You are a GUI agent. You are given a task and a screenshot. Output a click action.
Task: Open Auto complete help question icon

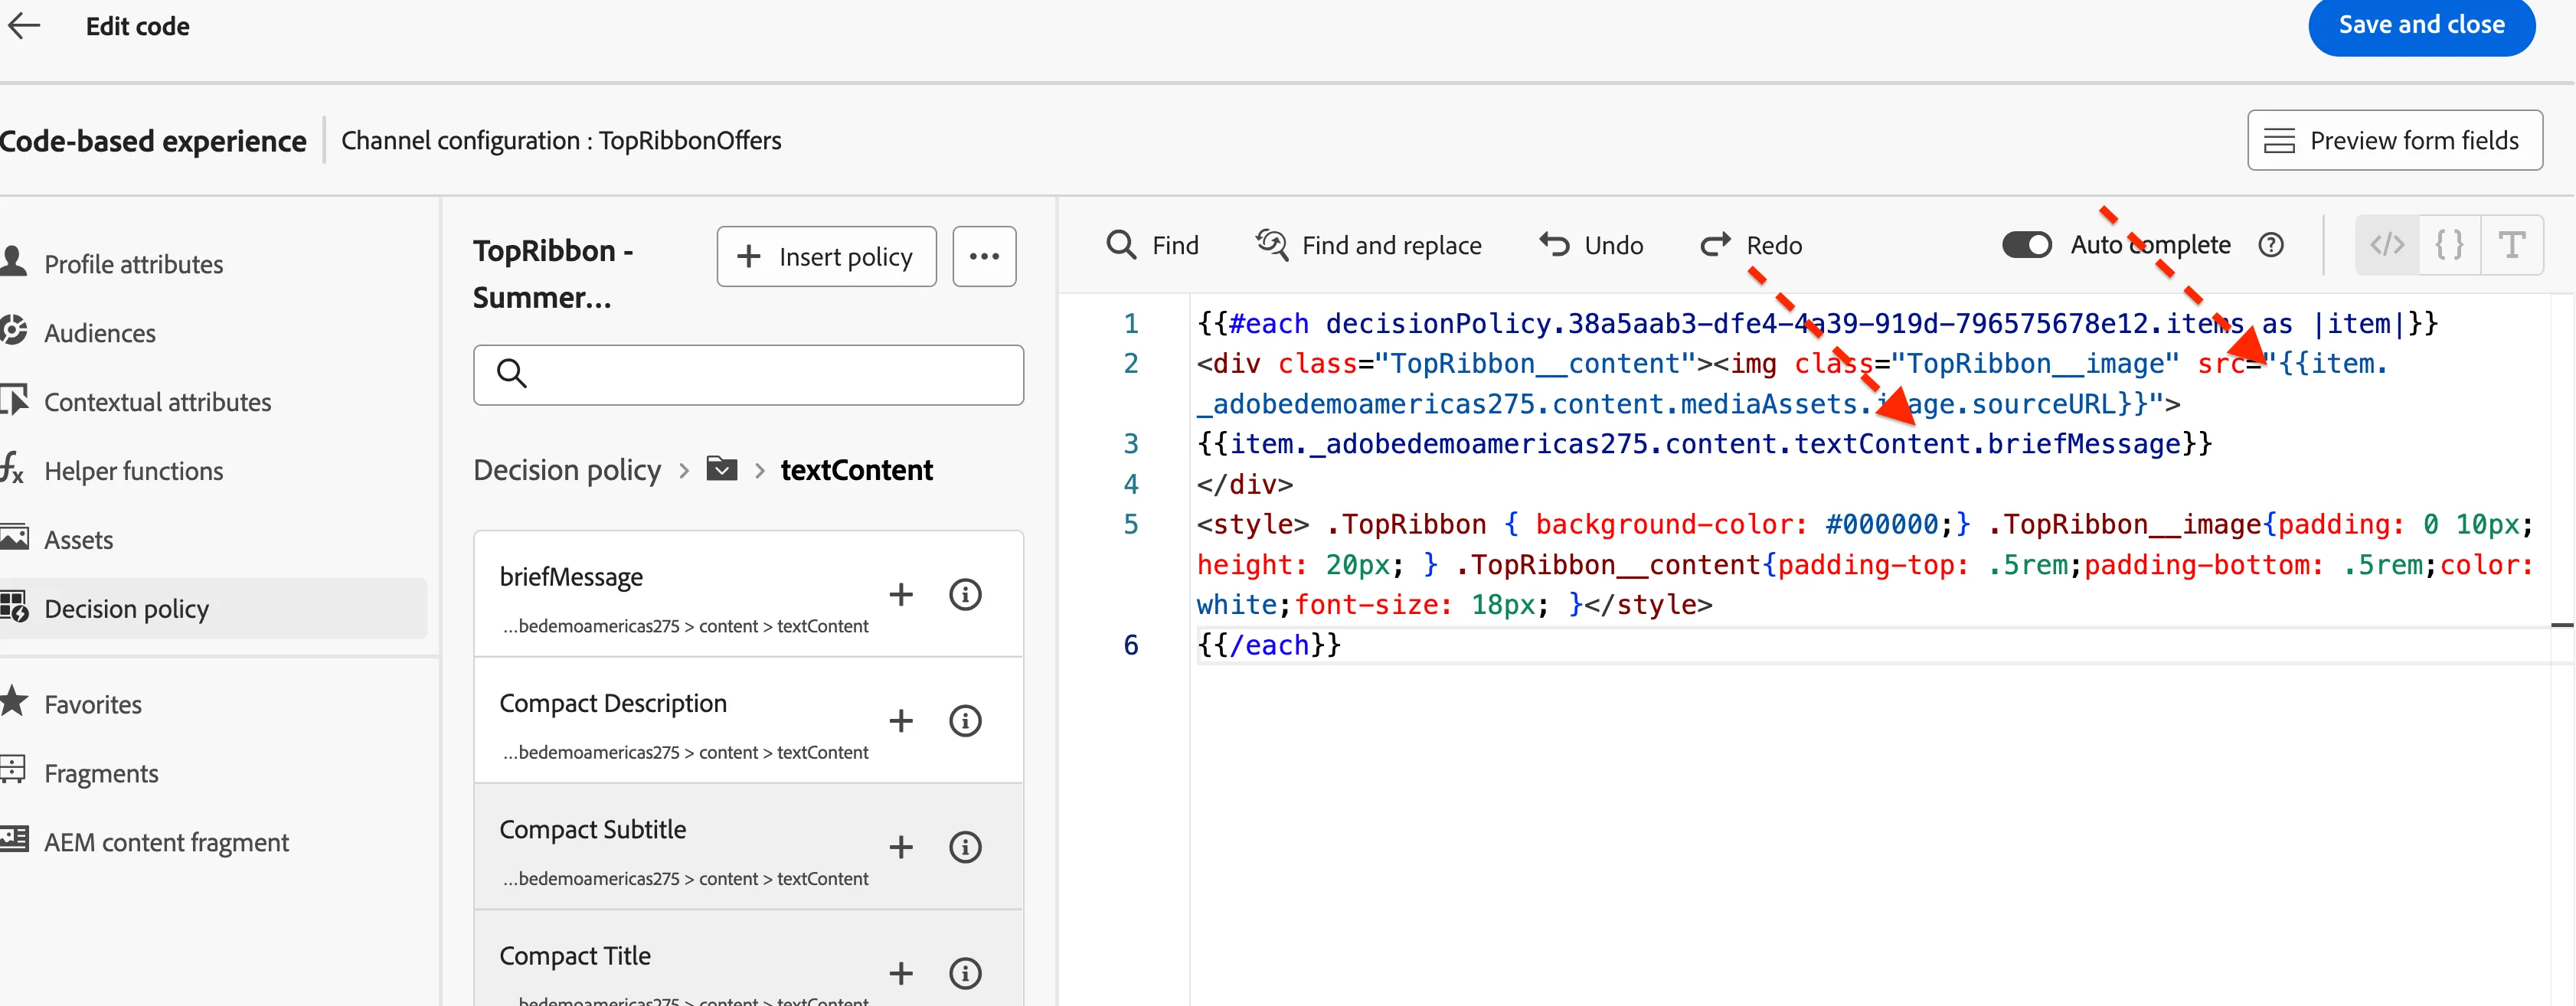click(2271, 245)
